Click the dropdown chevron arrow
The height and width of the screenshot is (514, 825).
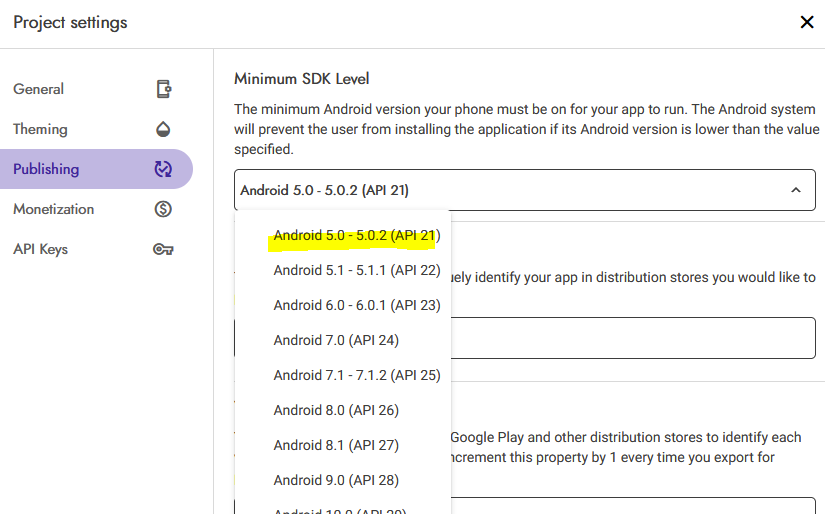795,190
